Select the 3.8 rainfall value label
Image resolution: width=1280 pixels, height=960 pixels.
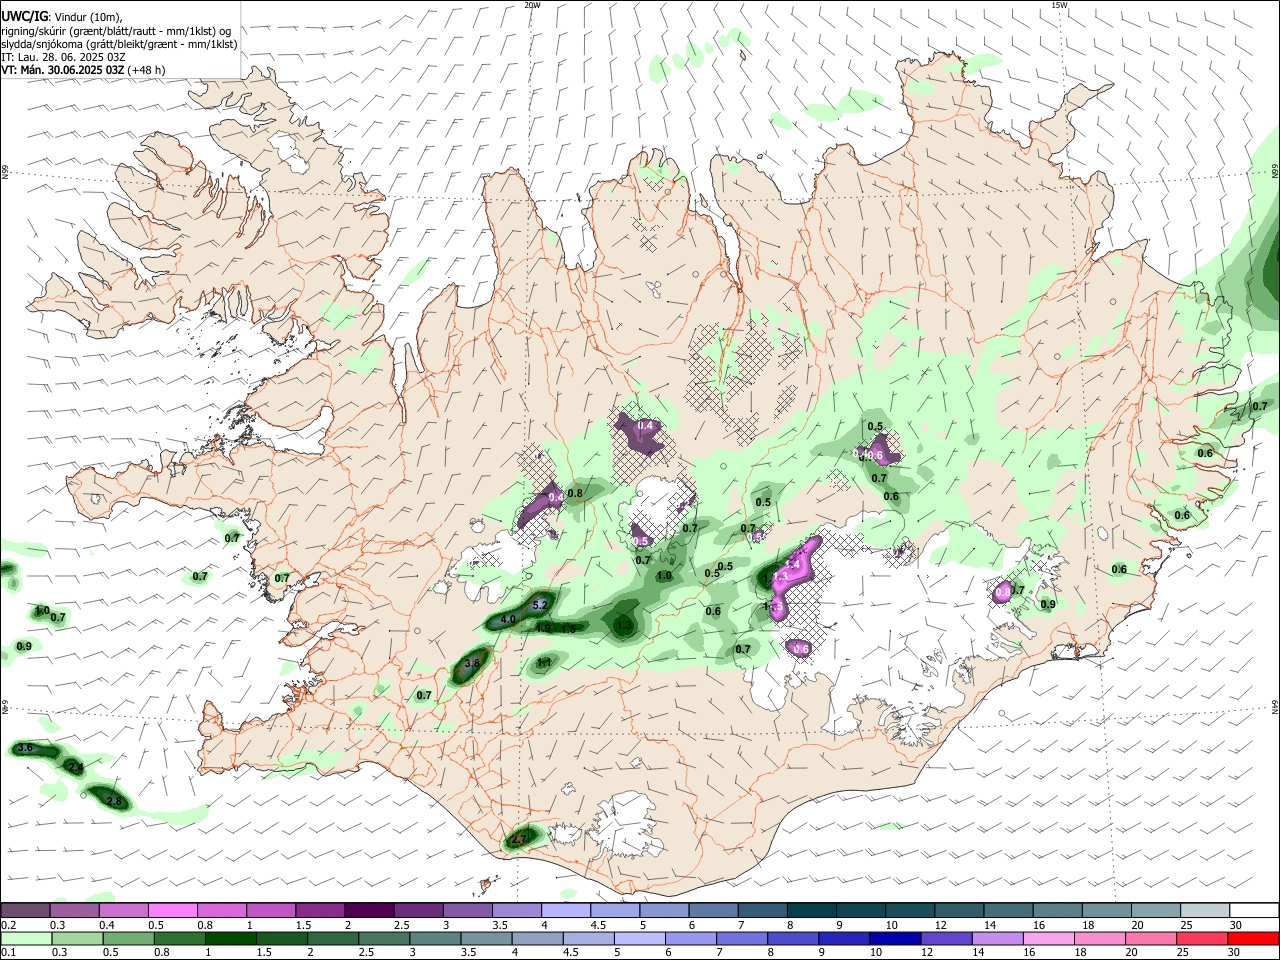(x=474, y=663)
